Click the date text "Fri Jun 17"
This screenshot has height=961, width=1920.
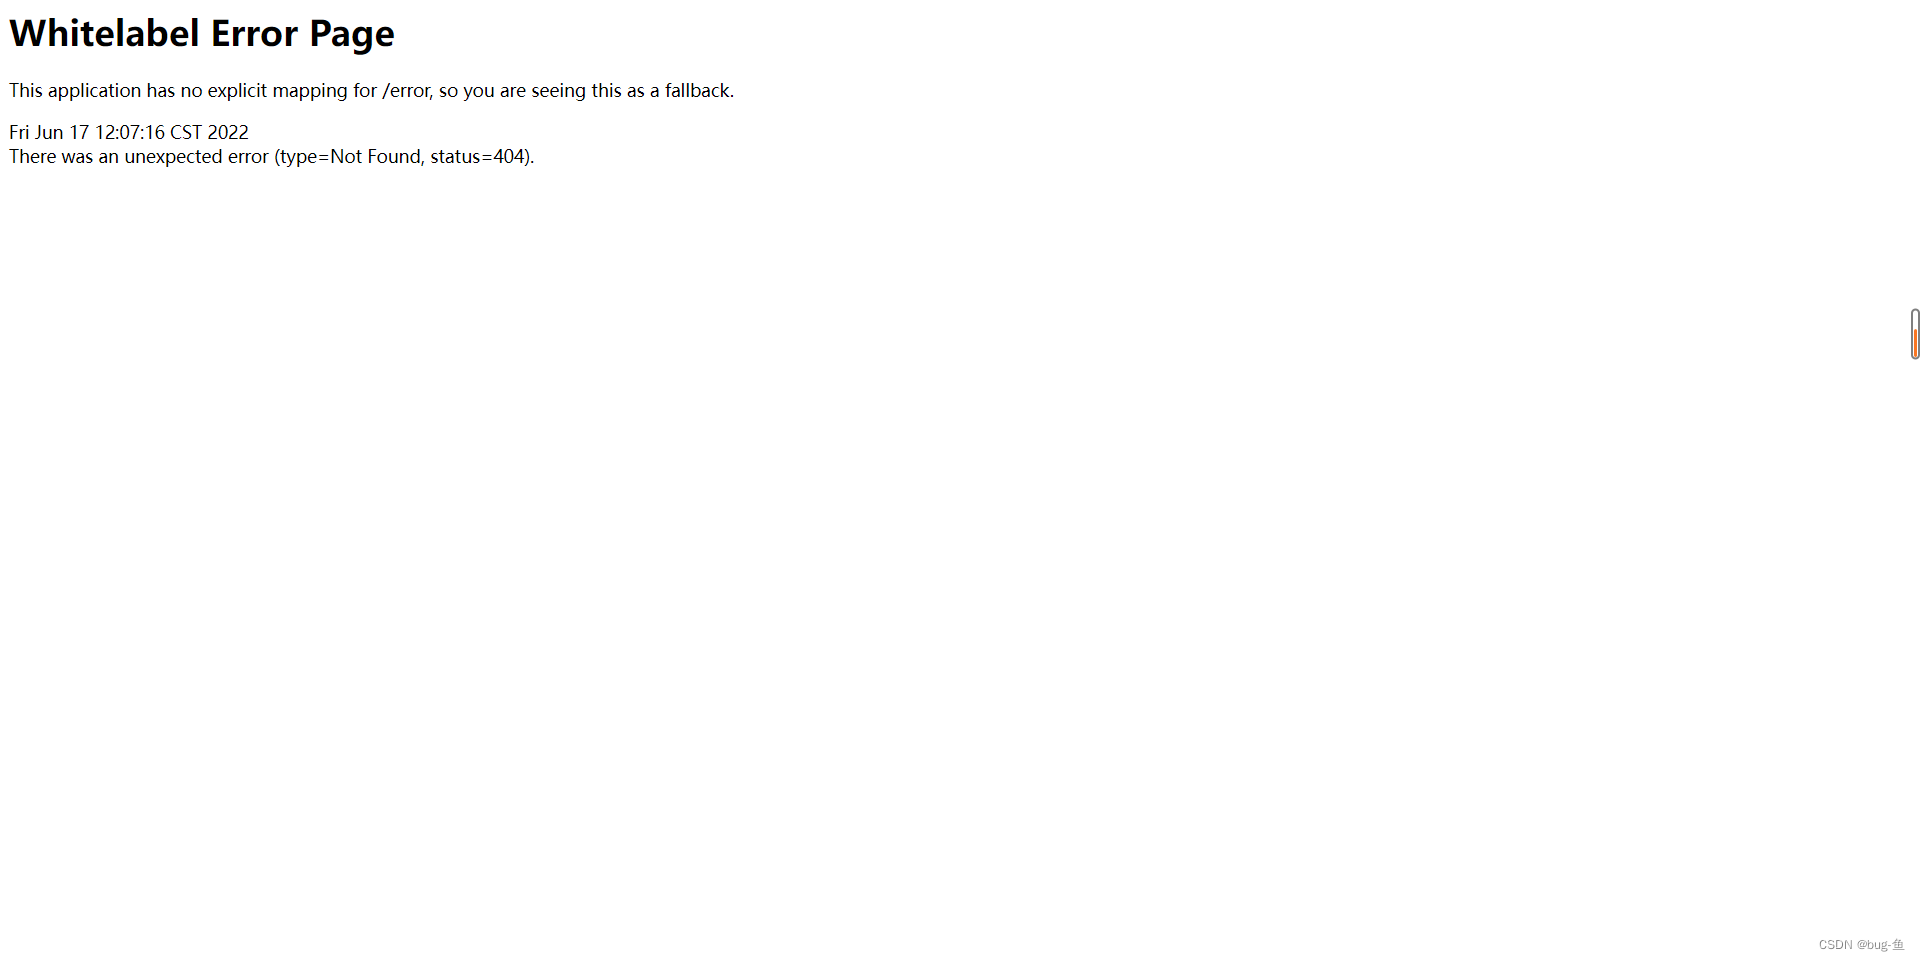click(49, 132)
